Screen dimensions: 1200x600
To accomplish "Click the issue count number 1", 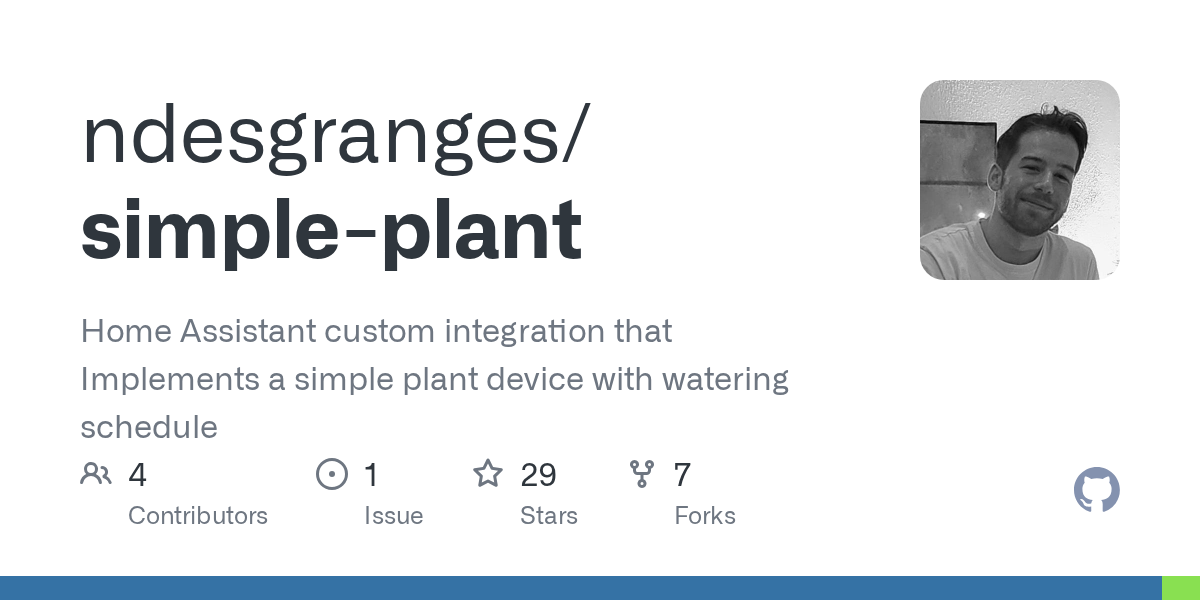I will pyautogui.click(x=371, y=475).
